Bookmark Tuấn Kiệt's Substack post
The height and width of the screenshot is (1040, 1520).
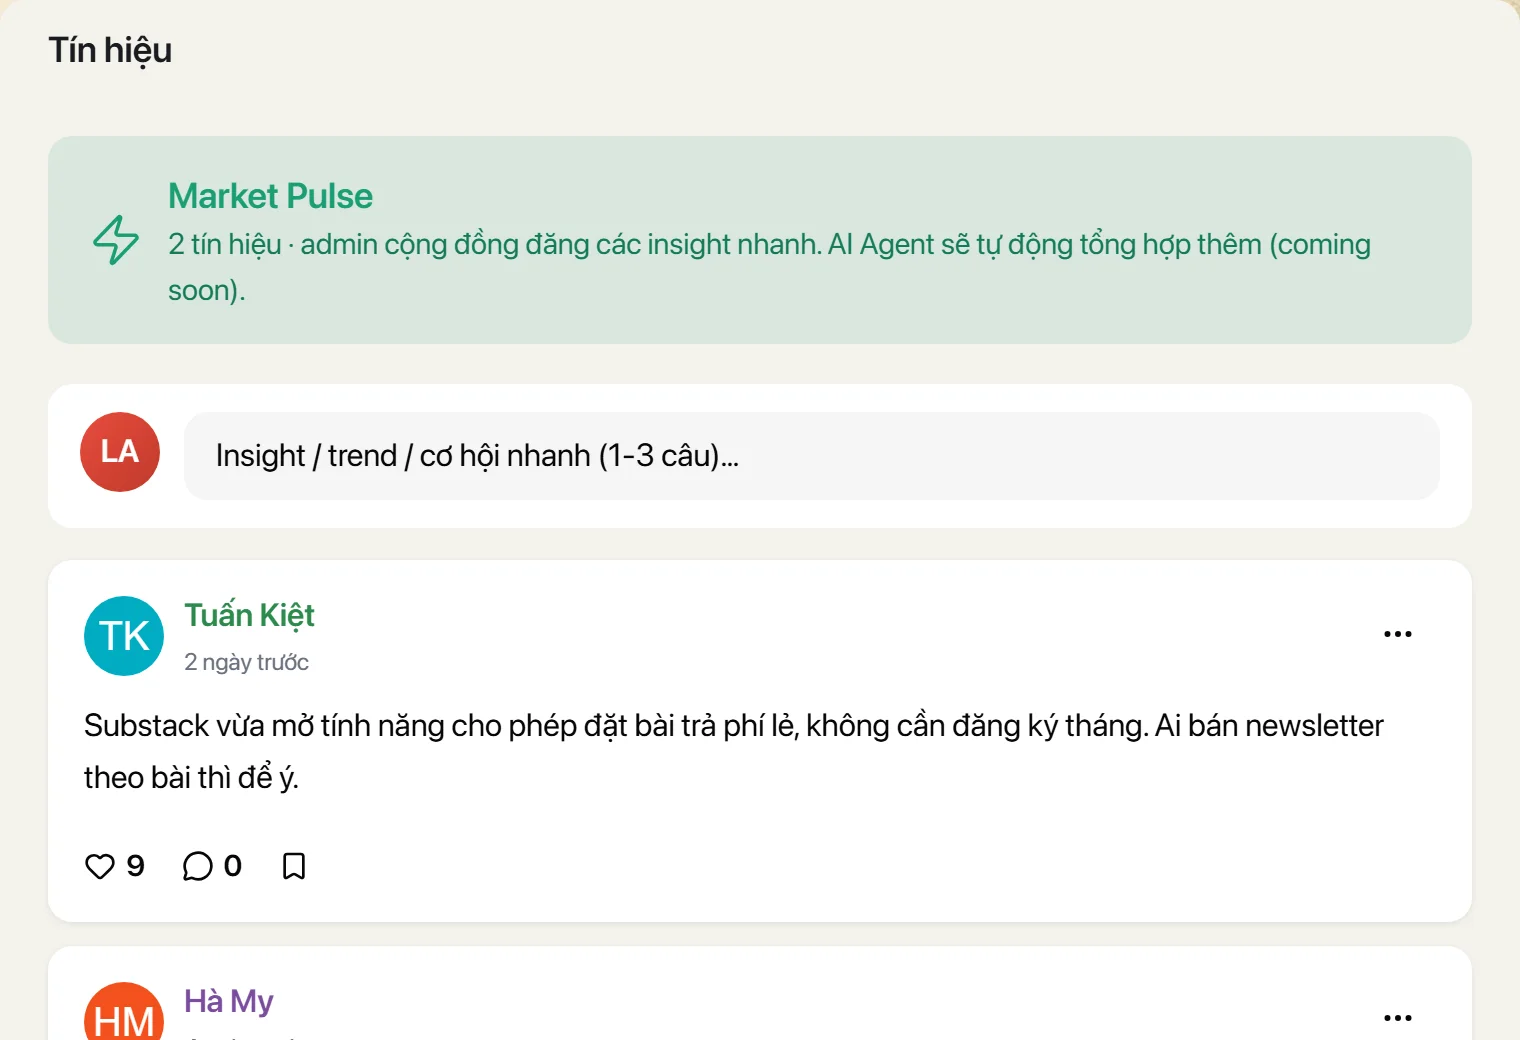coord(294,866)
